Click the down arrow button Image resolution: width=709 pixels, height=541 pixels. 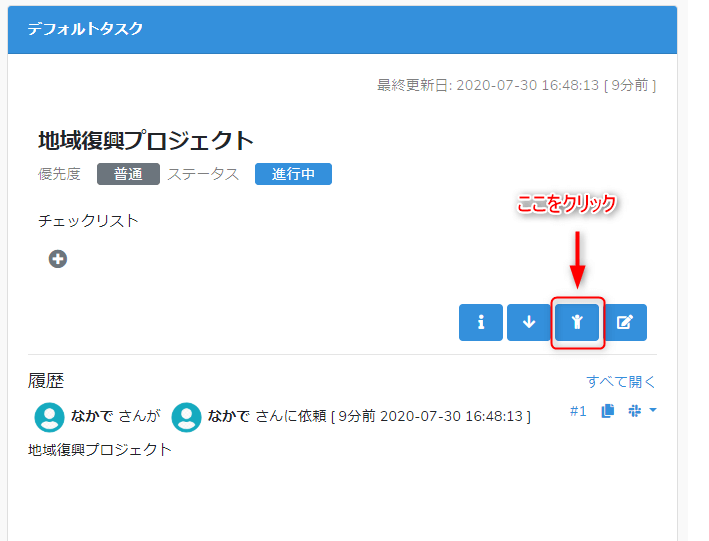coord(529,322)
